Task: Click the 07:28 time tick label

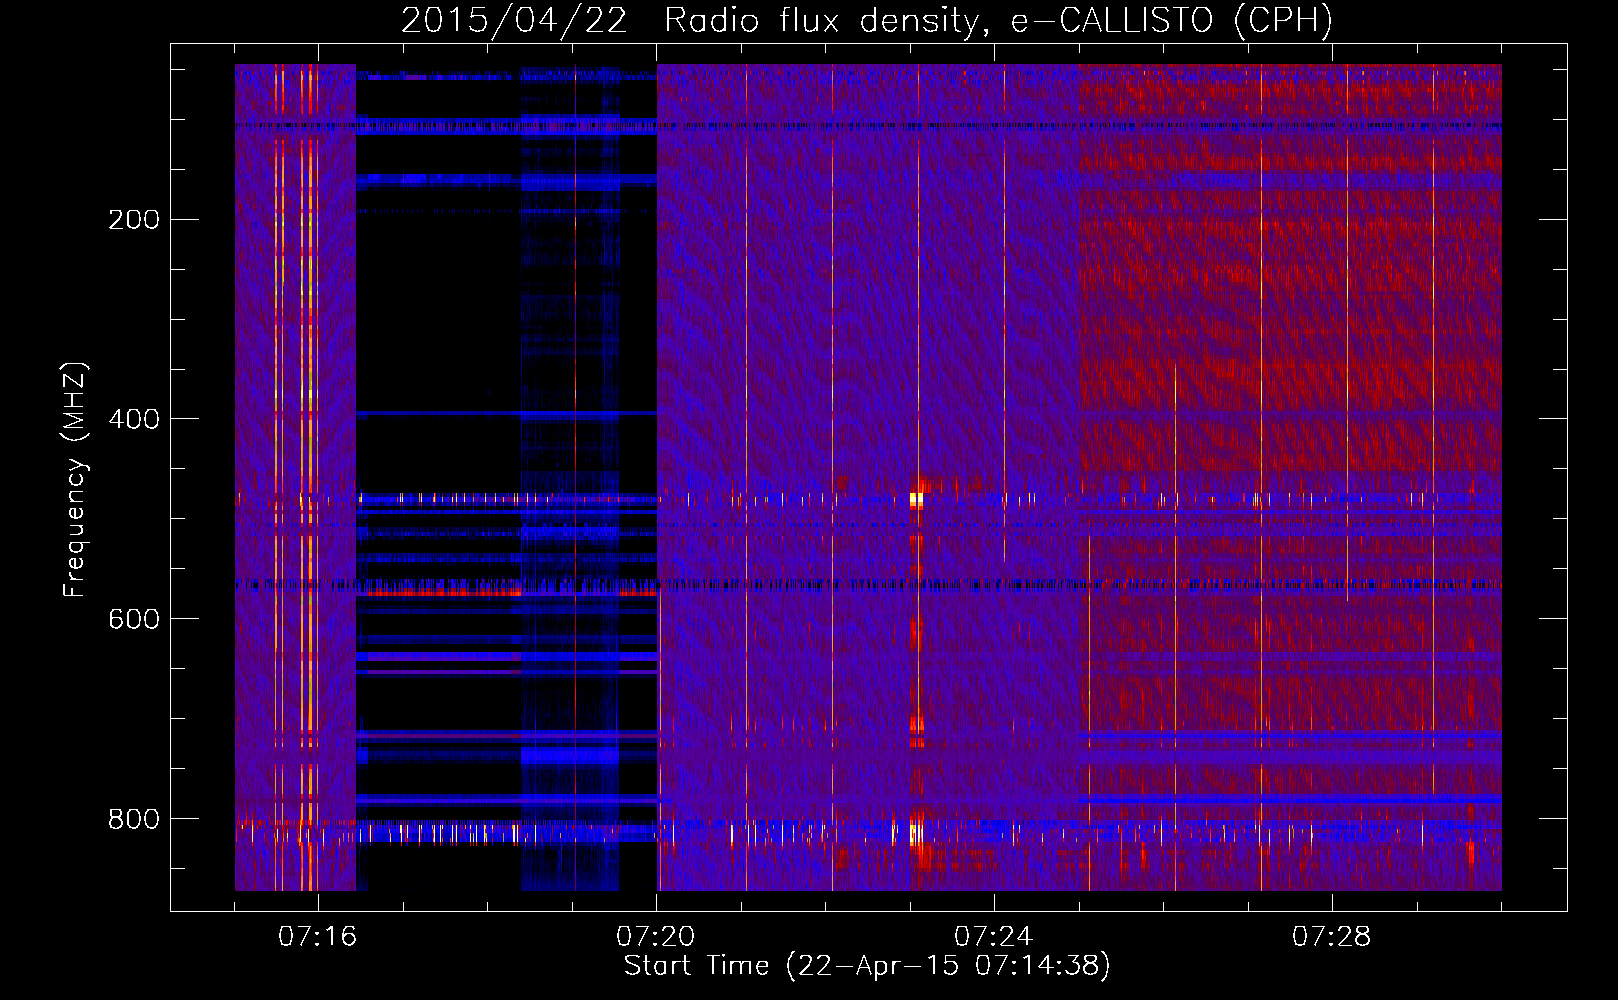Action: 1331,936
